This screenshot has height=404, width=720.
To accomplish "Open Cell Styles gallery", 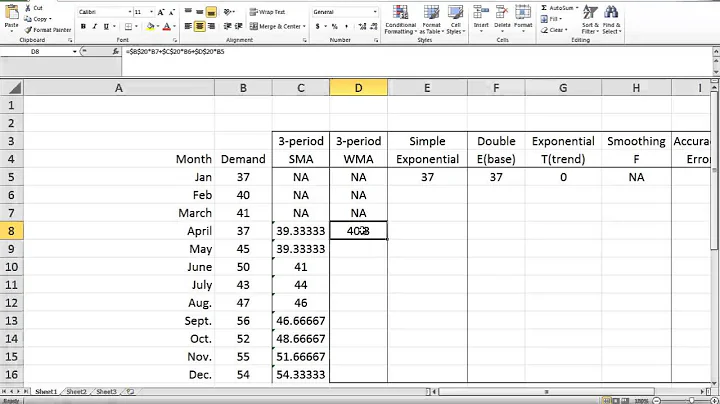I will click(x=456, y=19).
